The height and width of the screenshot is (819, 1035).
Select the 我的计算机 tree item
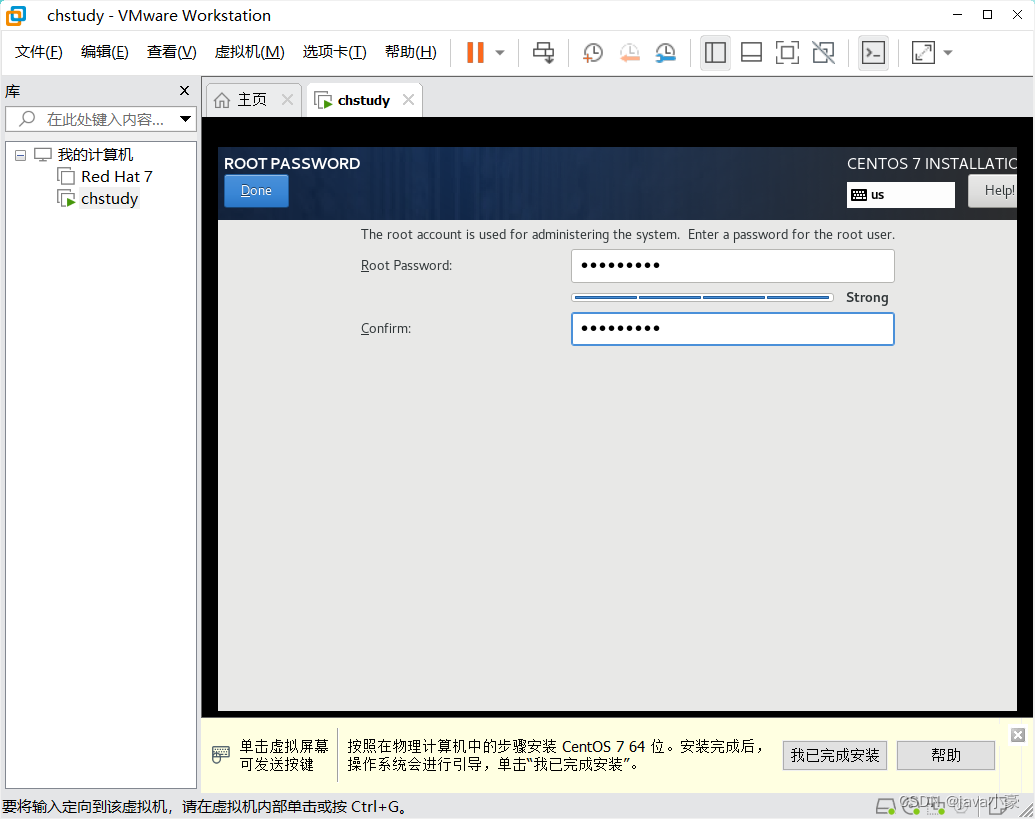pos(95,154)
